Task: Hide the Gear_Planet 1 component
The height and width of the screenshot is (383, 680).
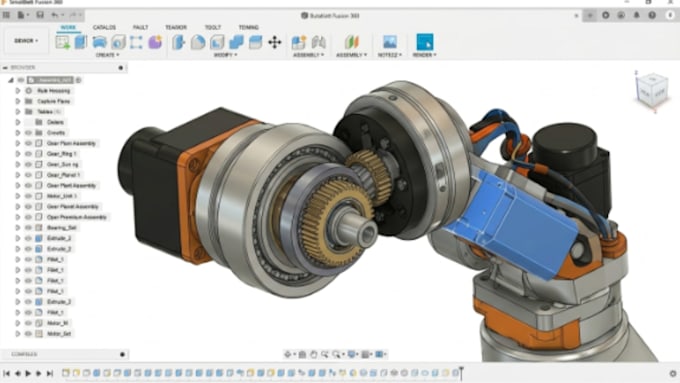Action: [29, 175]
